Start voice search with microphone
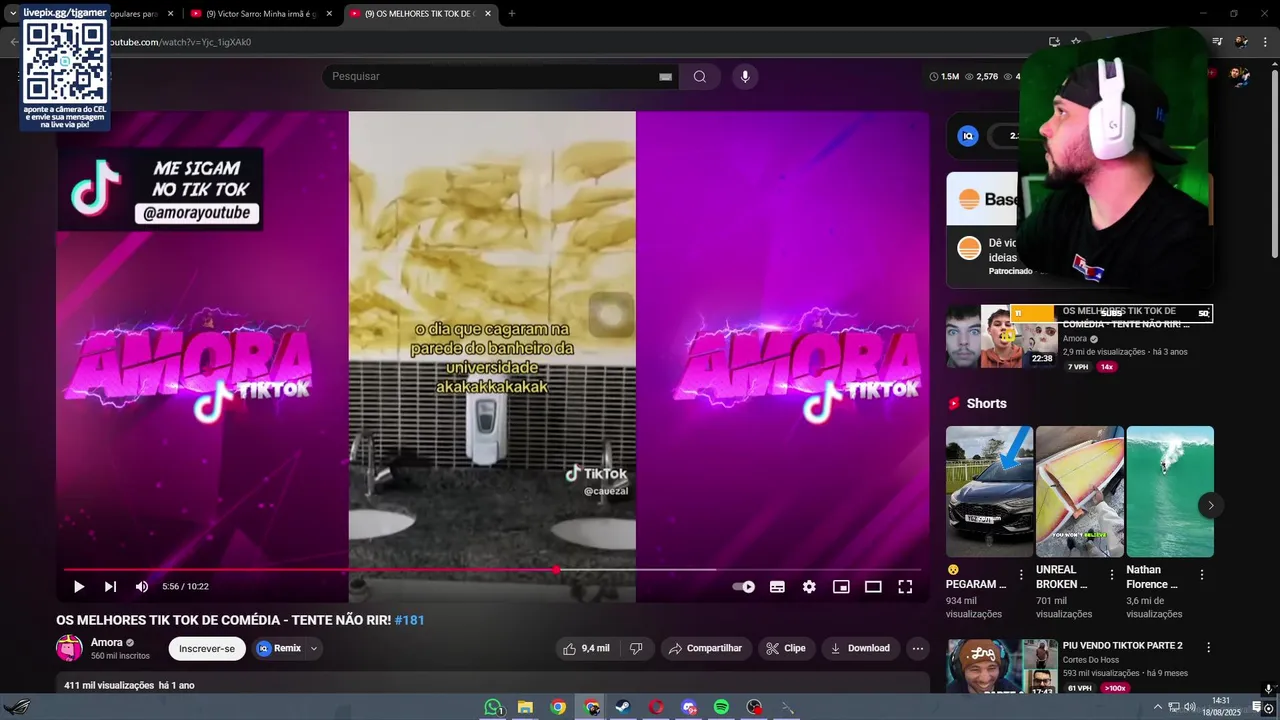This screenshot has height=720, width=1280. tap(745, 76)
